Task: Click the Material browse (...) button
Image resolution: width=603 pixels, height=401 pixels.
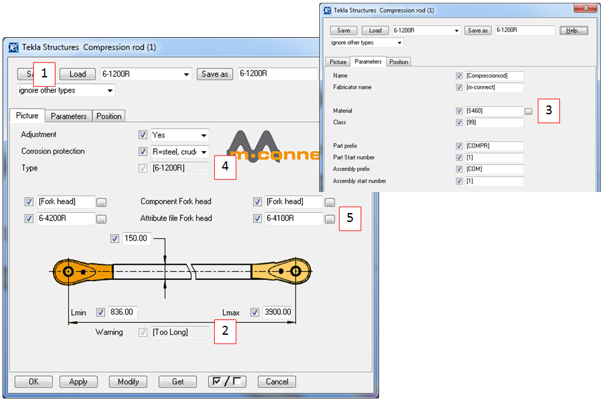Action: [x=528, y=111]
